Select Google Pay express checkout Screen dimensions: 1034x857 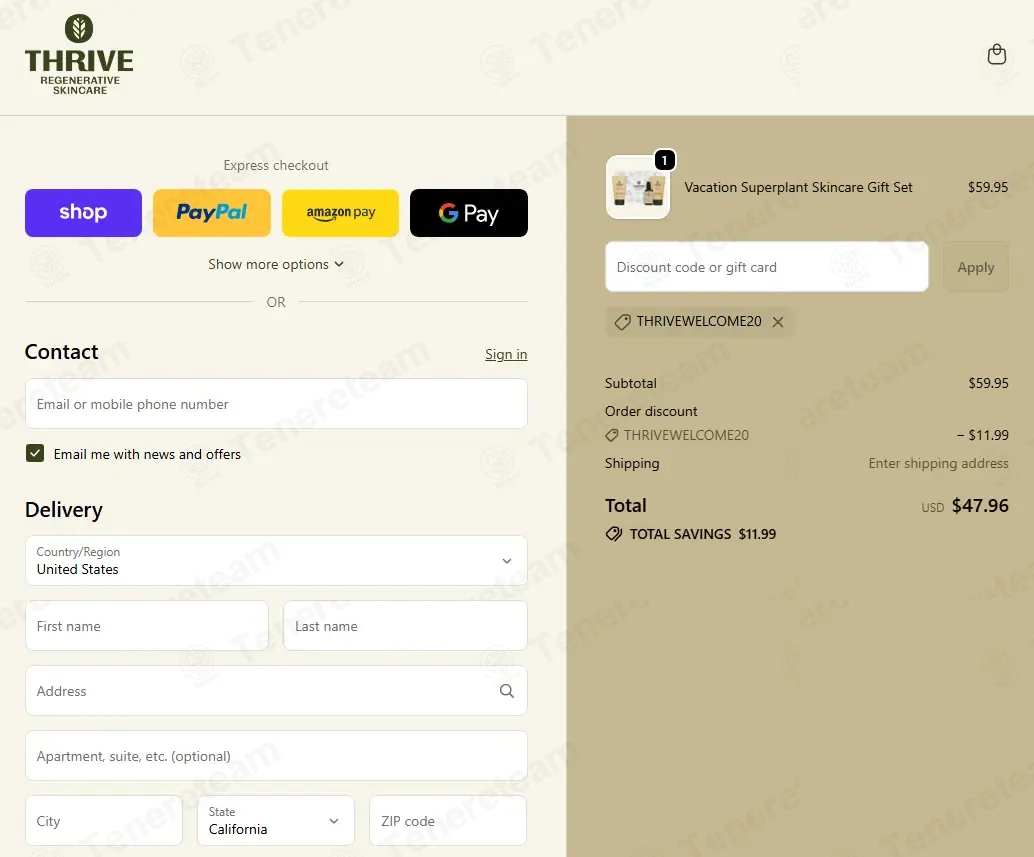tap(469, 213)
